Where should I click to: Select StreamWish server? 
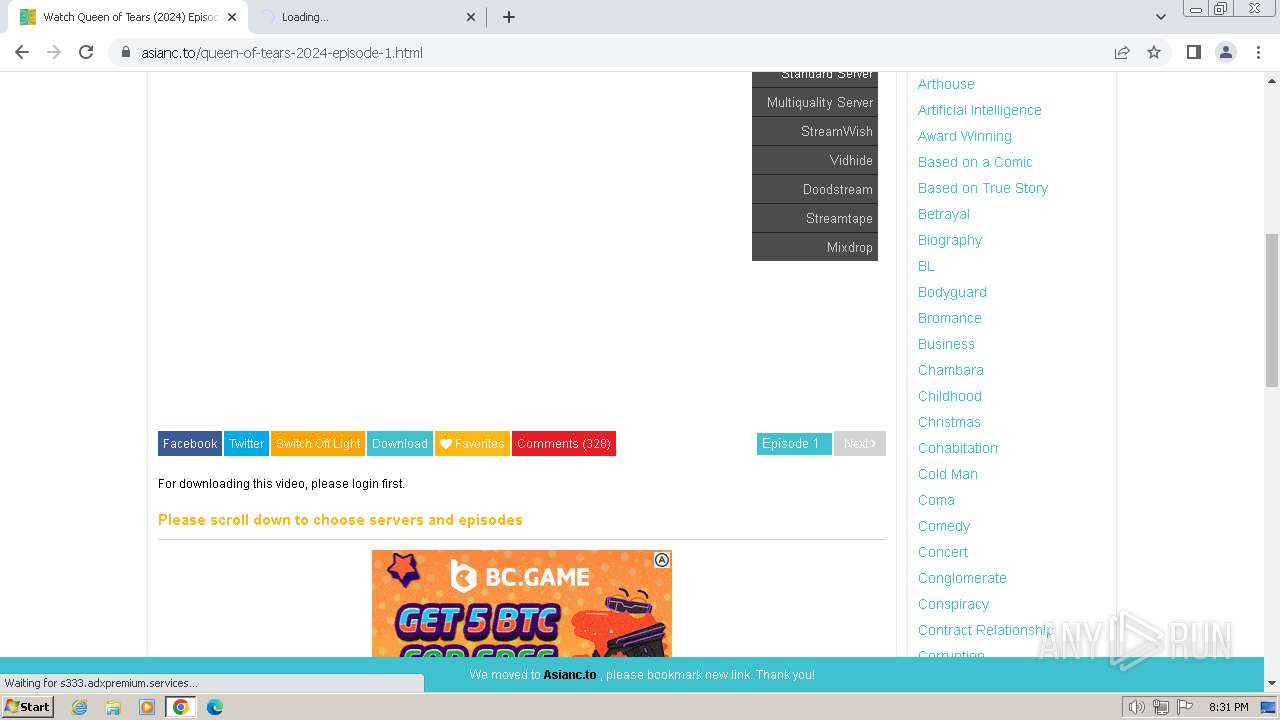pos(815,132)
